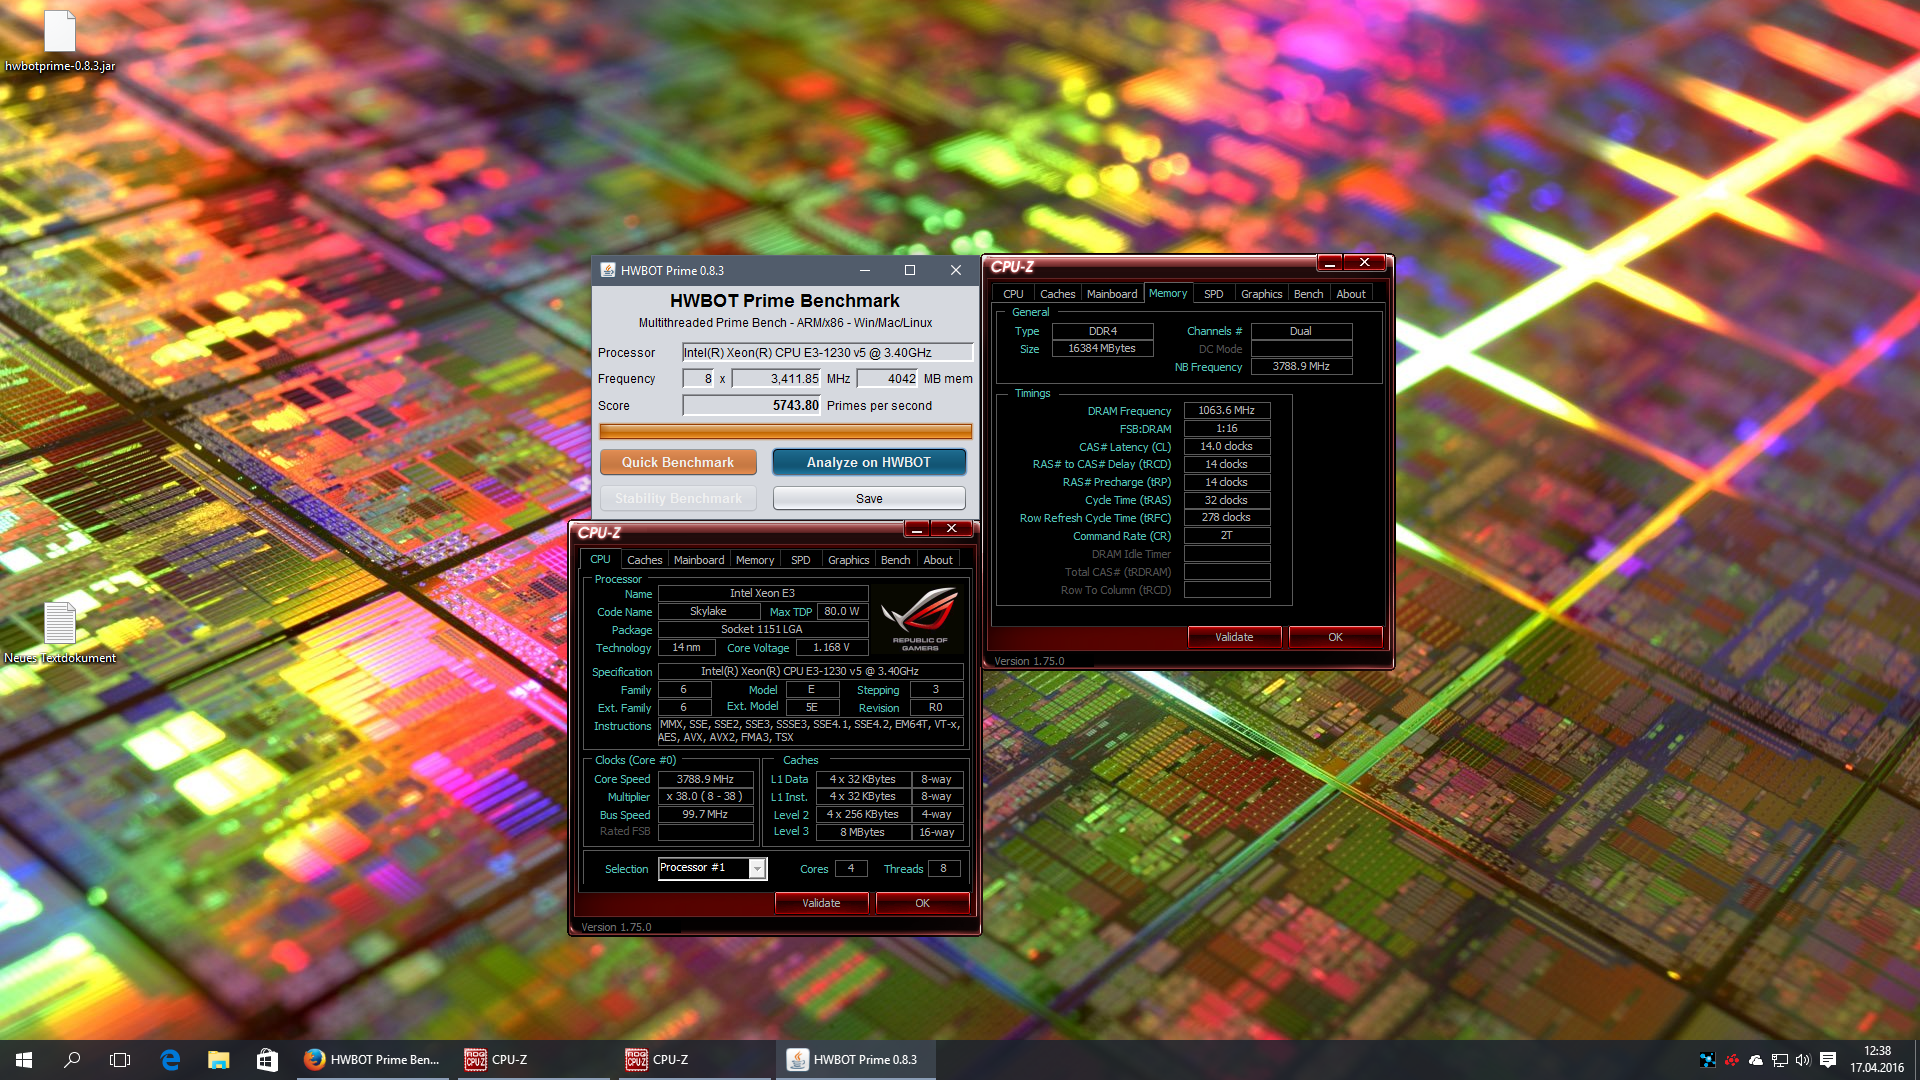Open OneDrive cloud tray icon
Viewport: 1920px width, 1080px height.
pos(1756,1060)
